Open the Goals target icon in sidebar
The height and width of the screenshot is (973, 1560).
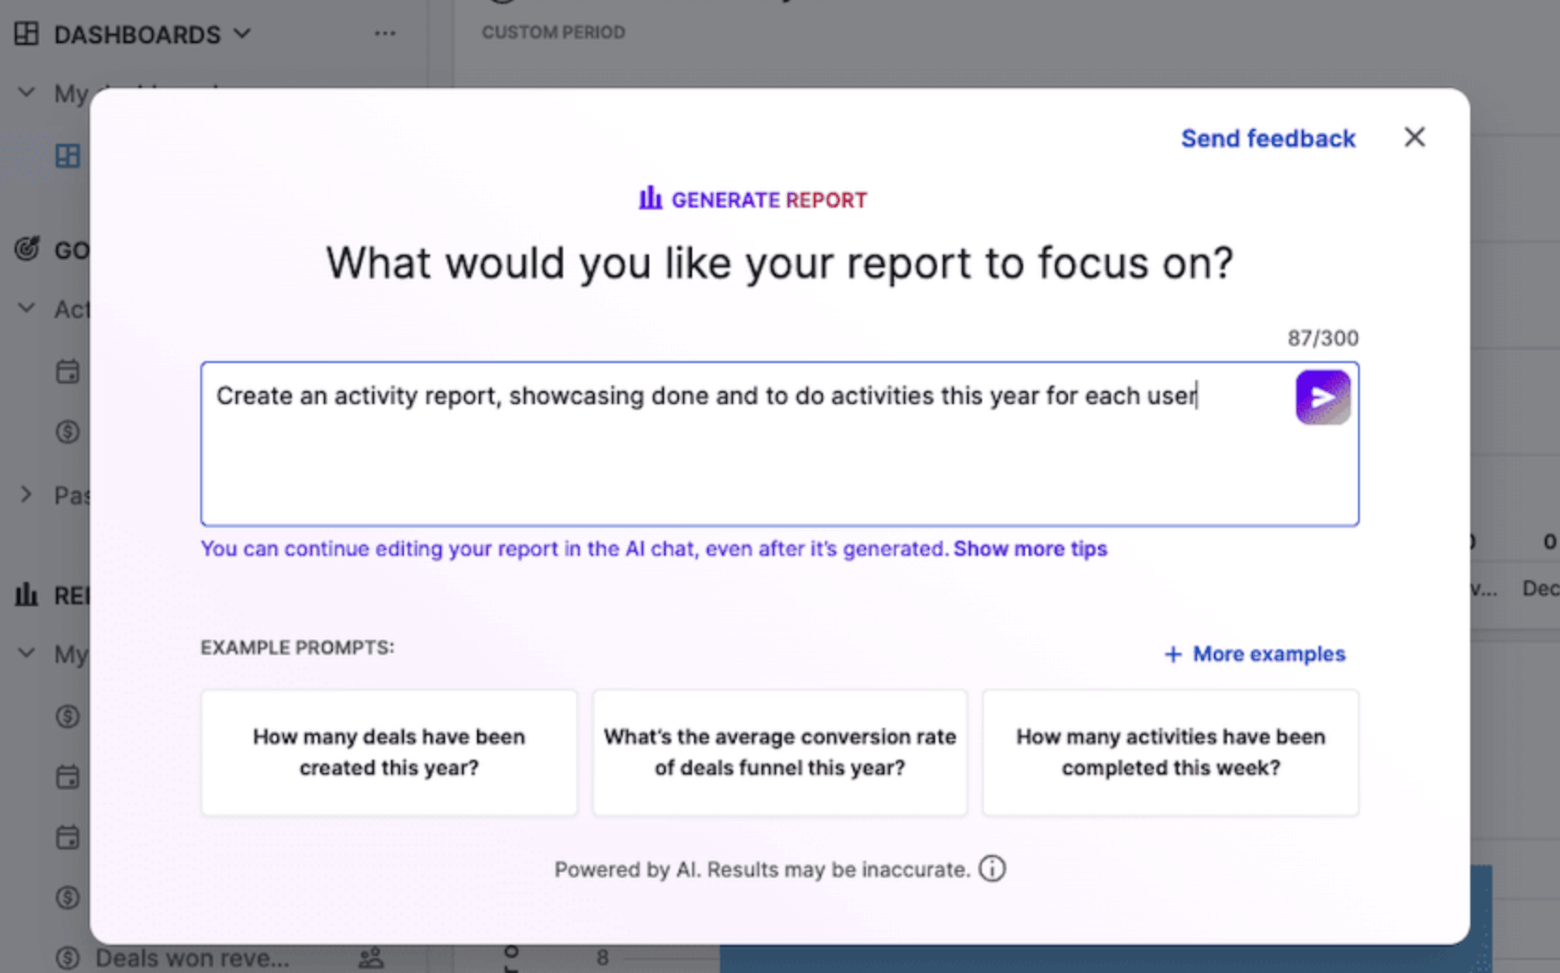pos(26,249)
